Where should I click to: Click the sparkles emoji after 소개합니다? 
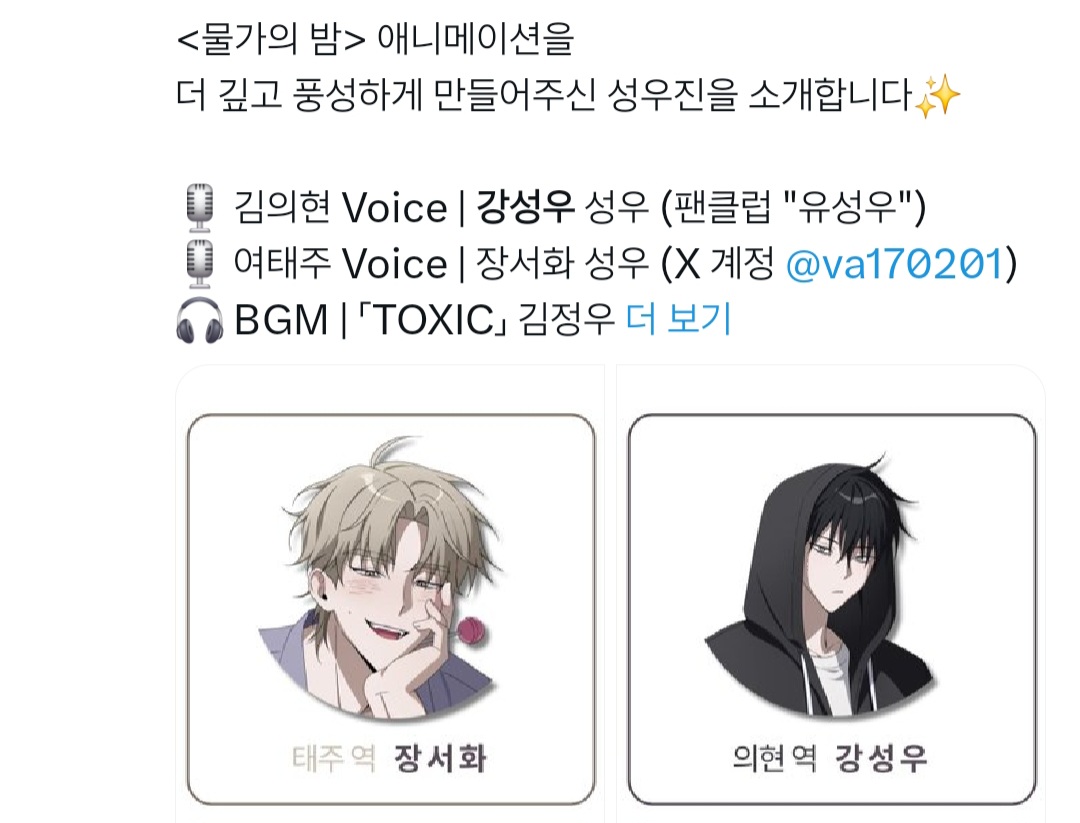pyautogui.click(x=937, y=96)
